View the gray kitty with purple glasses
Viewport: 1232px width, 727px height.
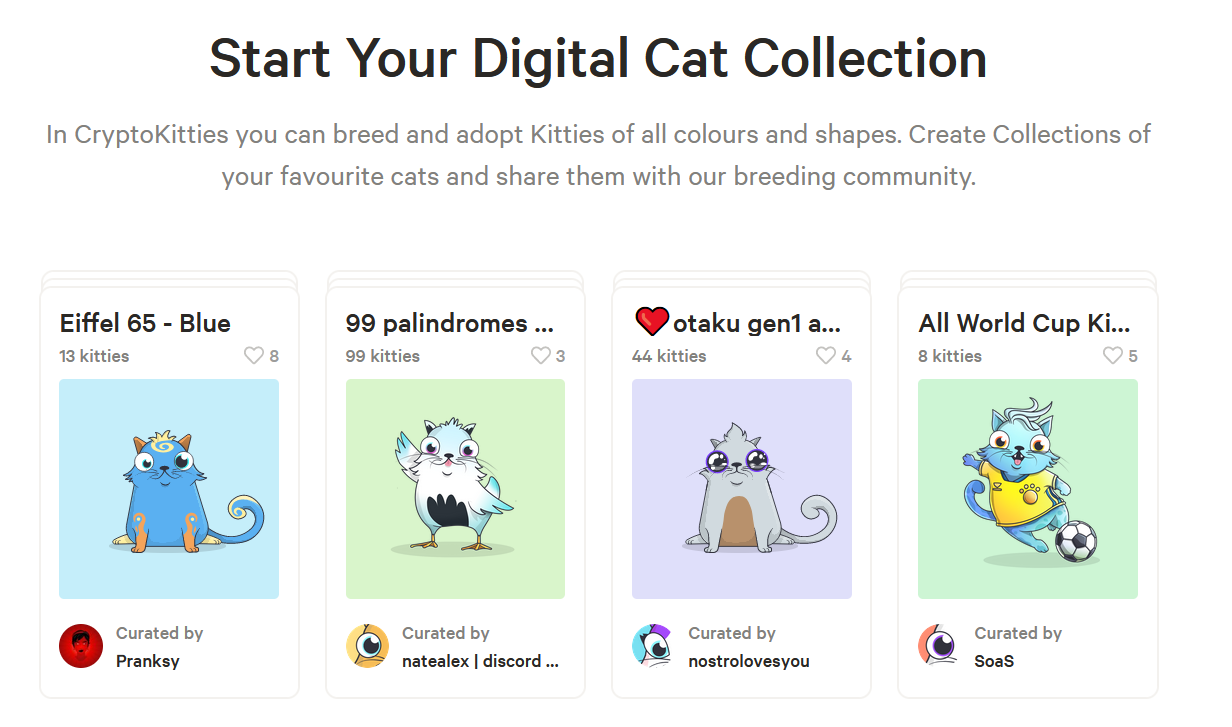(741, 489)
